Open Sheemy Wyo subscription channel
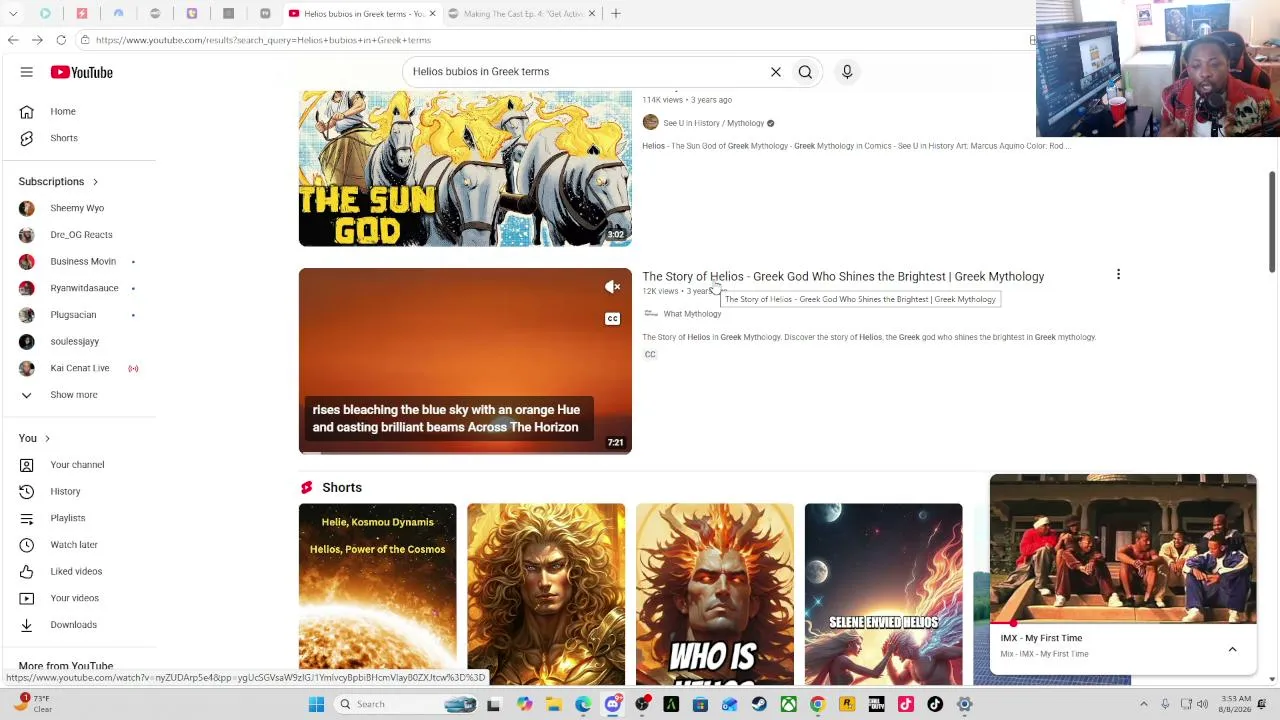The height and width of the screenshot is (720, 1280). 79,208
